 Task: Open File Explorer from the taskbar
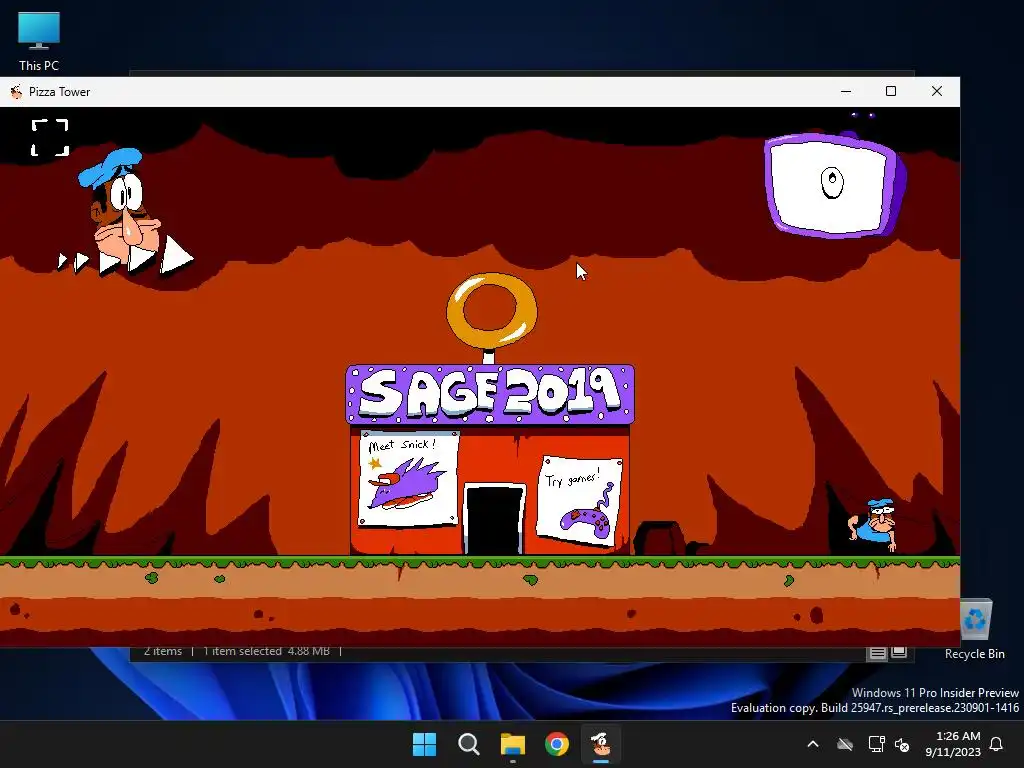point(513,744)
